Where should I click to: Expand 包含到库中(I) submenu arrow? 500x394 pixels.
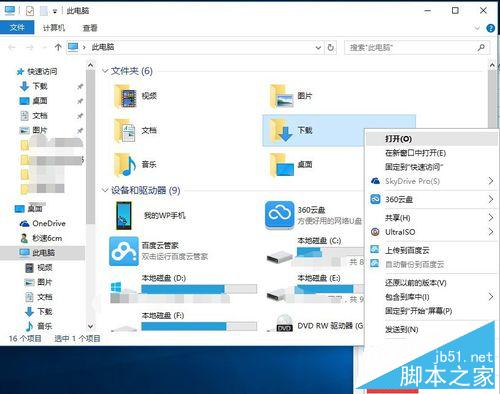point(491,297)
